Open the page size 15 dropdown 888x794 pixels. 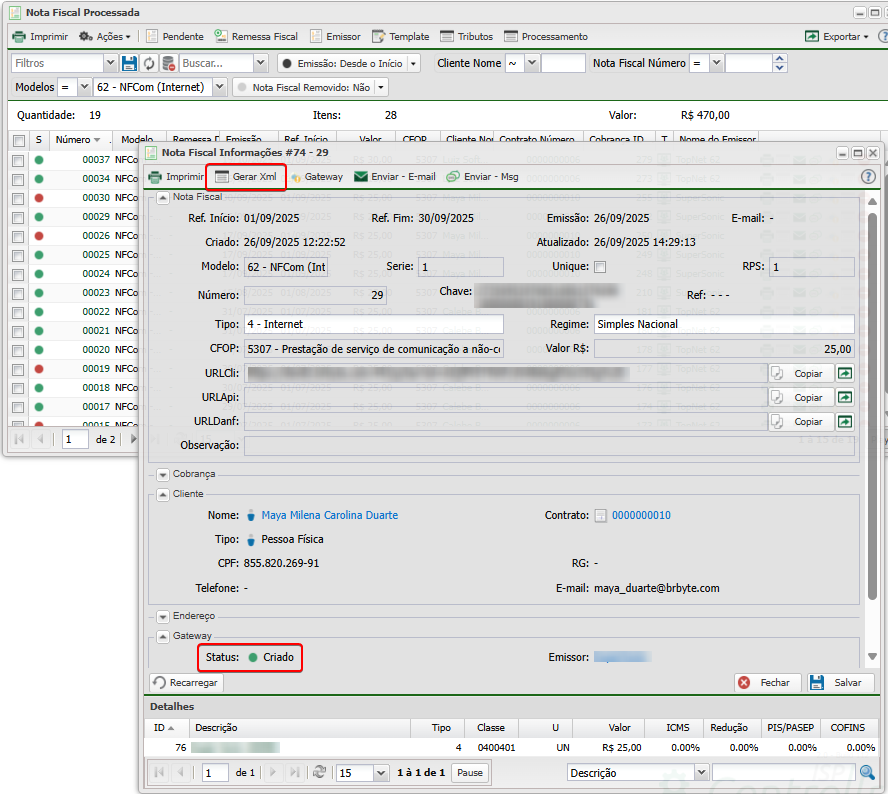380,773
